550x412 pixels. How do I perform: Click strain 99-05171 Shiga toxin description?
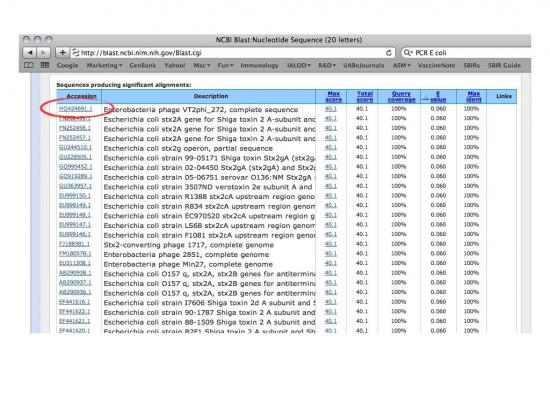pyautogui.click(x=209, y=158)
